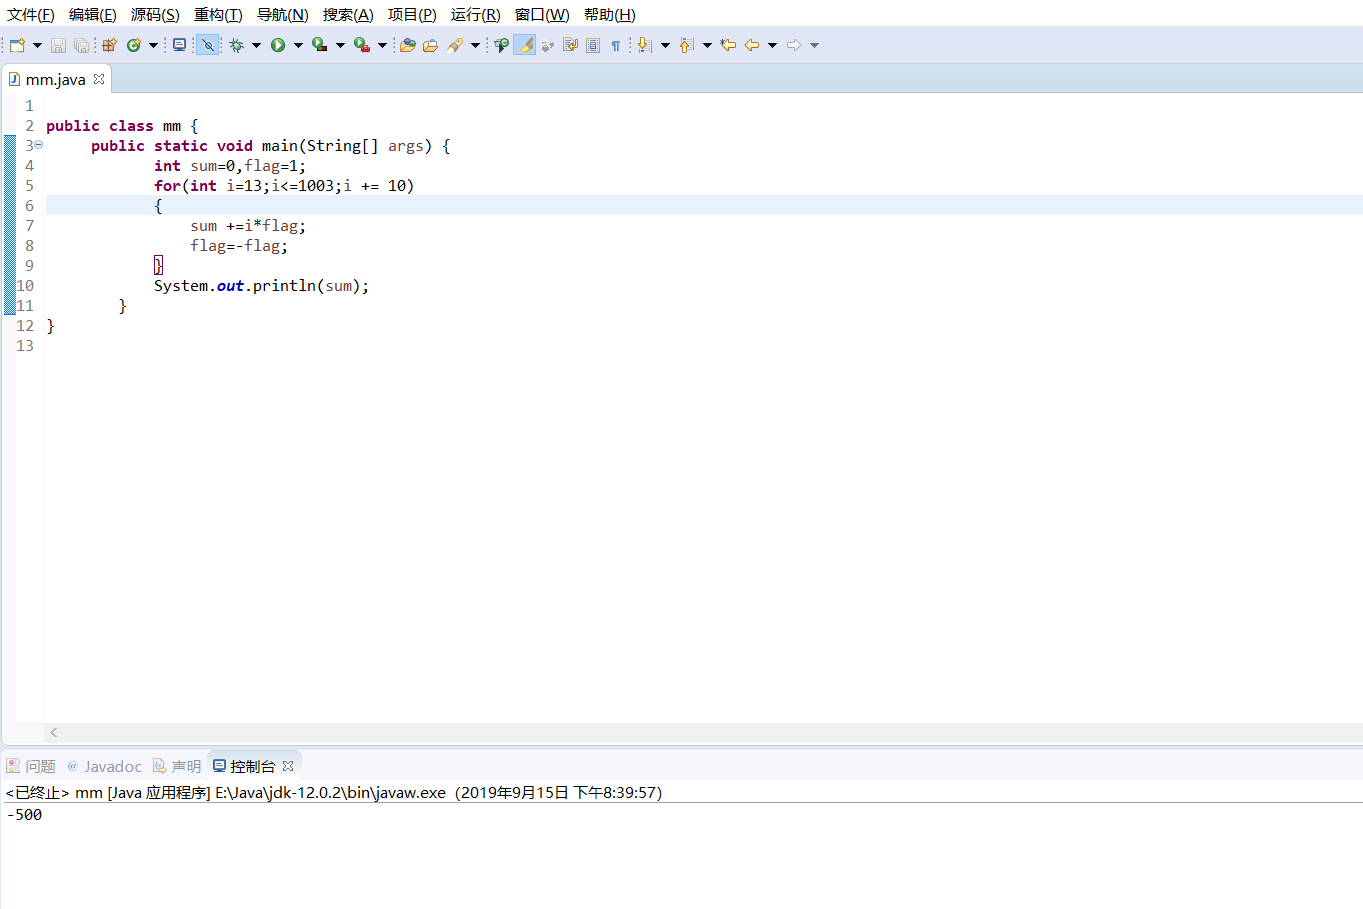Expand the New Java Class dropdown arrow
The width and height of the screenshot is (1363, 909).
153,45
